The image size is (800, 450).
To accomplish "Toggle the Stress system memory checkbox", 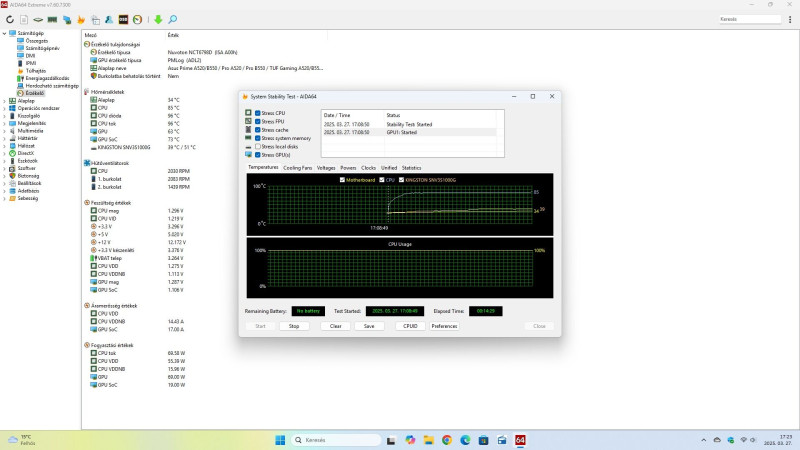I will click(x=258, y=138).
